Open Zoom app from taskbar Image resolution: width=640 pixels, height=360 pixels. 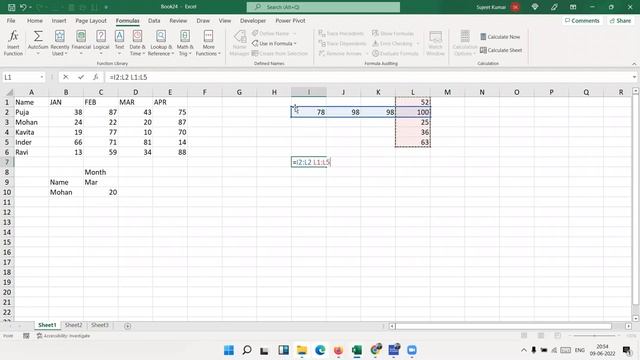click(x=412, y=350)
